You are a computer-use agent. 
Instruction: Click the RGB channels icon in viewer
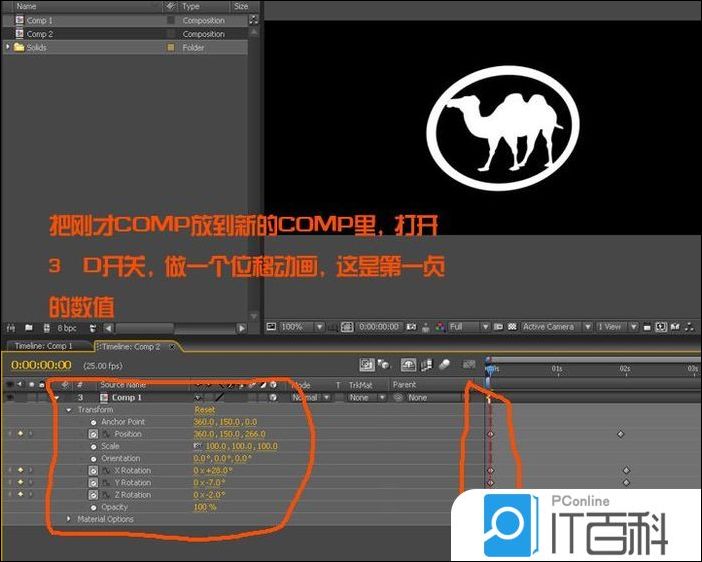click(440, 327)
